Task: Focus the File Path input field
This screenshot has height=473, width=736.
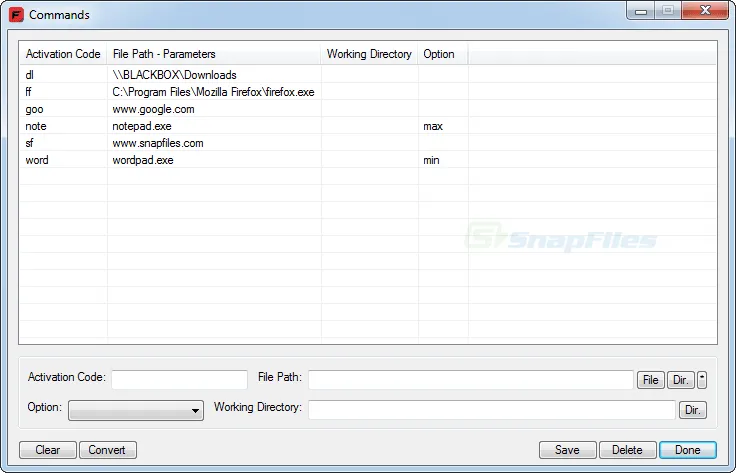Action: (x=471, y=380)
